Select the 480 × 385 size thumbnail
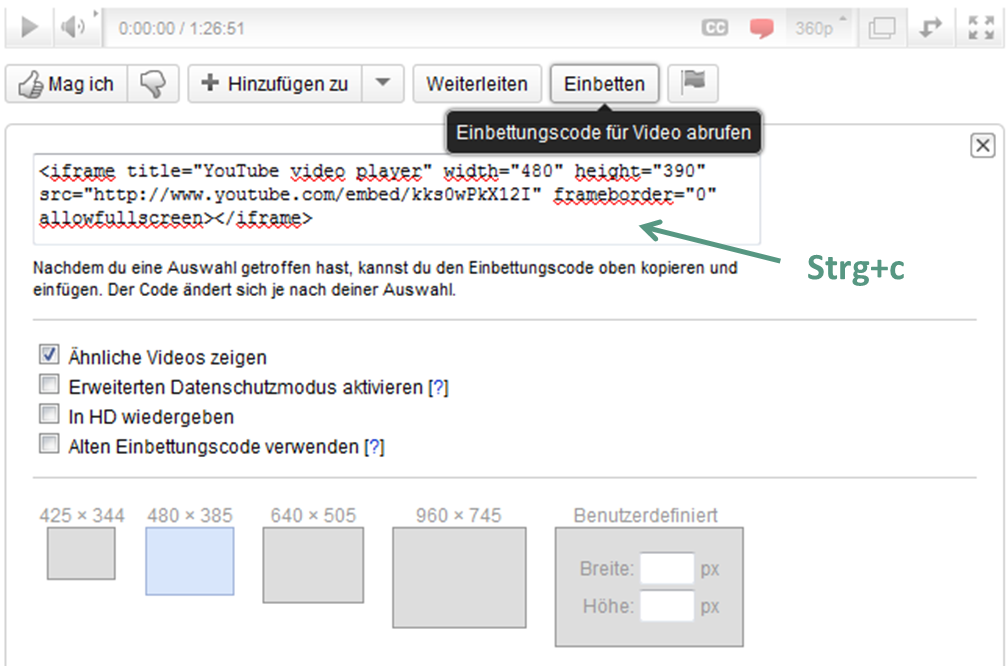 pyautogui.click(x=190, y=561)
